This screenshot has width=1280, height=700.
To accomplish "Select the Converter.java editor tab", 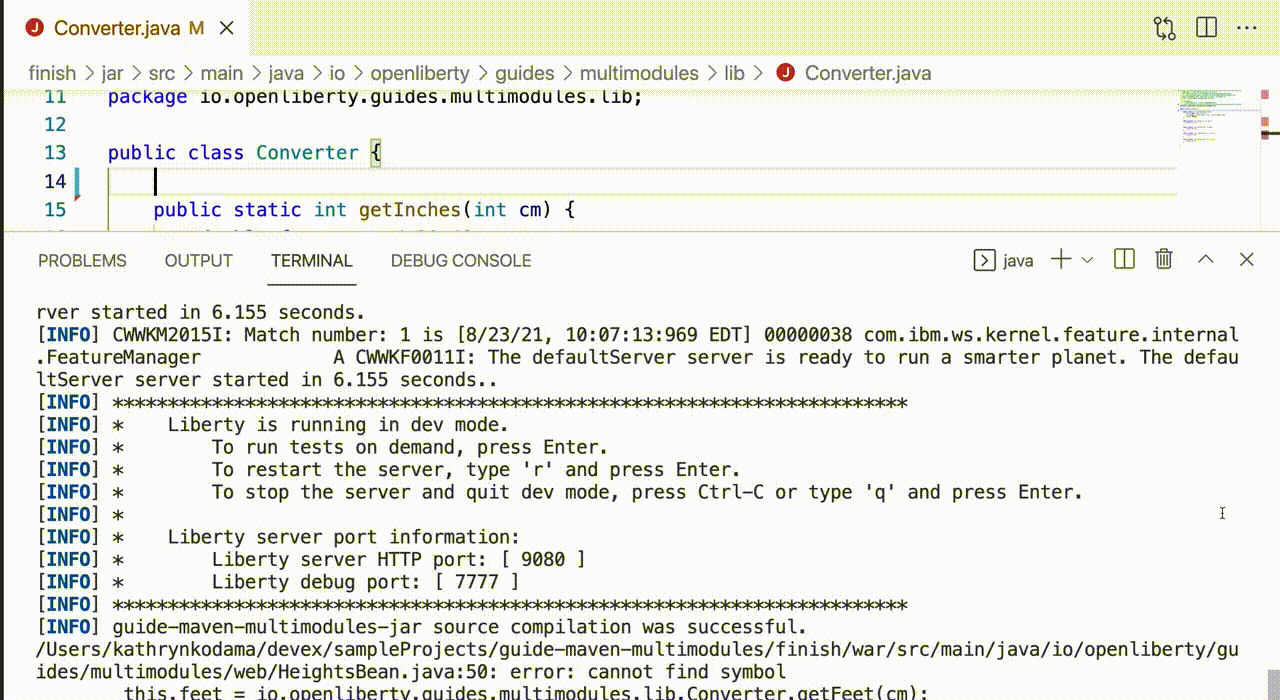I will (115, 28).
